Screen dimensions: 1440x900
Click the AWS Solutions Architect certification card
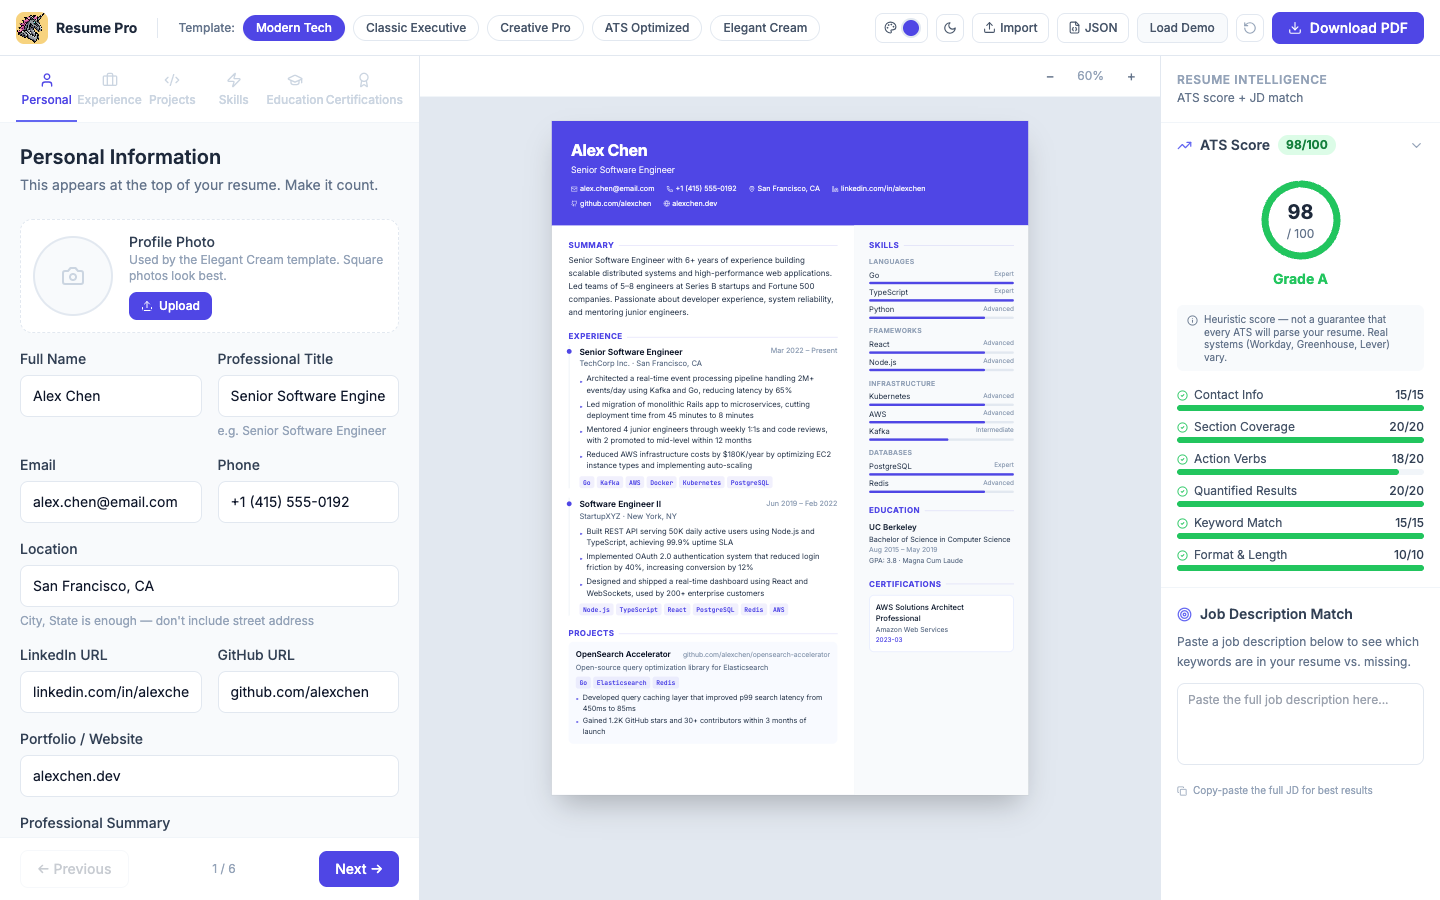coord(941,624)
